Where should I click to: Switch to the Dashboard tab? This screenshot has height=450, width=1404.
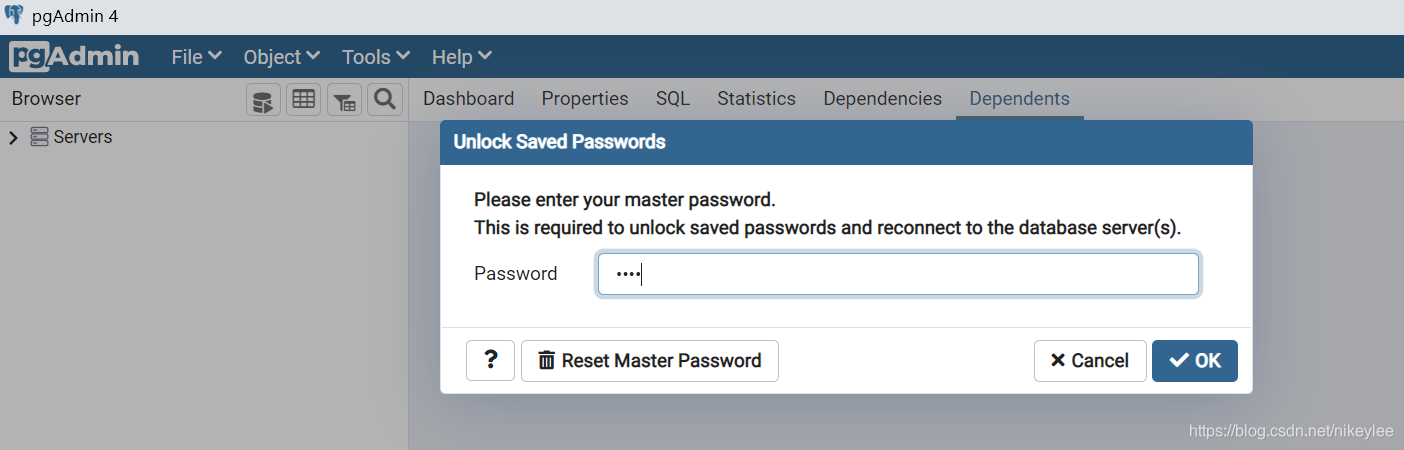point(468,99)
